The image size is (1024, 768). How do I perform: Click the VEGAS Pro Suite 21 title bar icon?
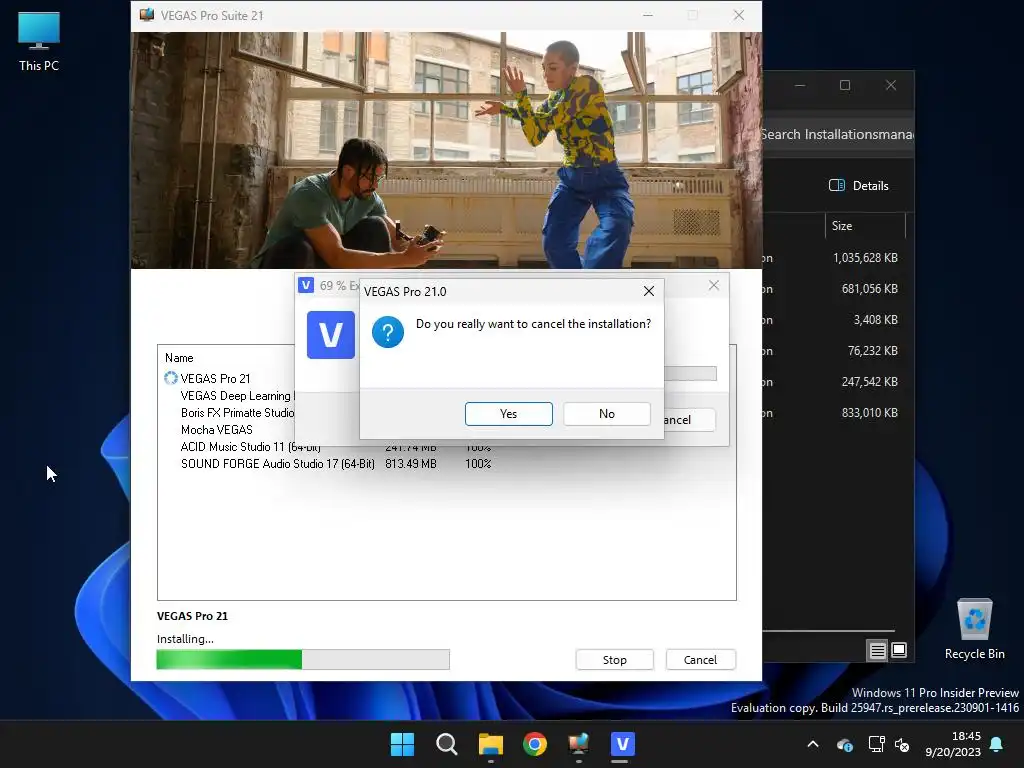point(147,15)
